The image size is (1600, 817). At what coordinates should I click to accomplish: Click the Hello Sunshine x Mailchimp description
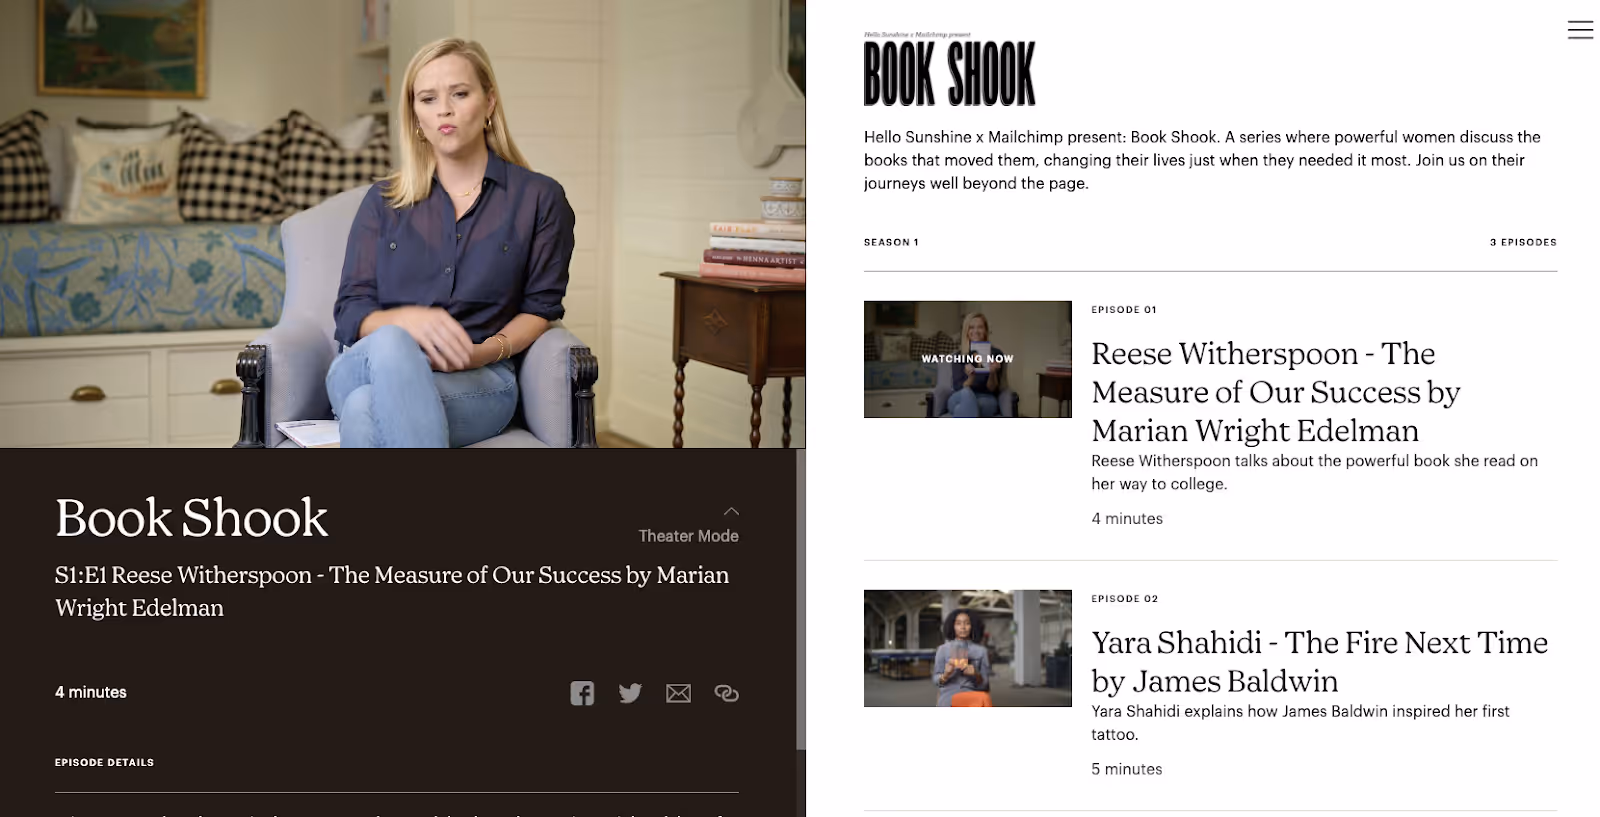click(x=1202, y=160)
